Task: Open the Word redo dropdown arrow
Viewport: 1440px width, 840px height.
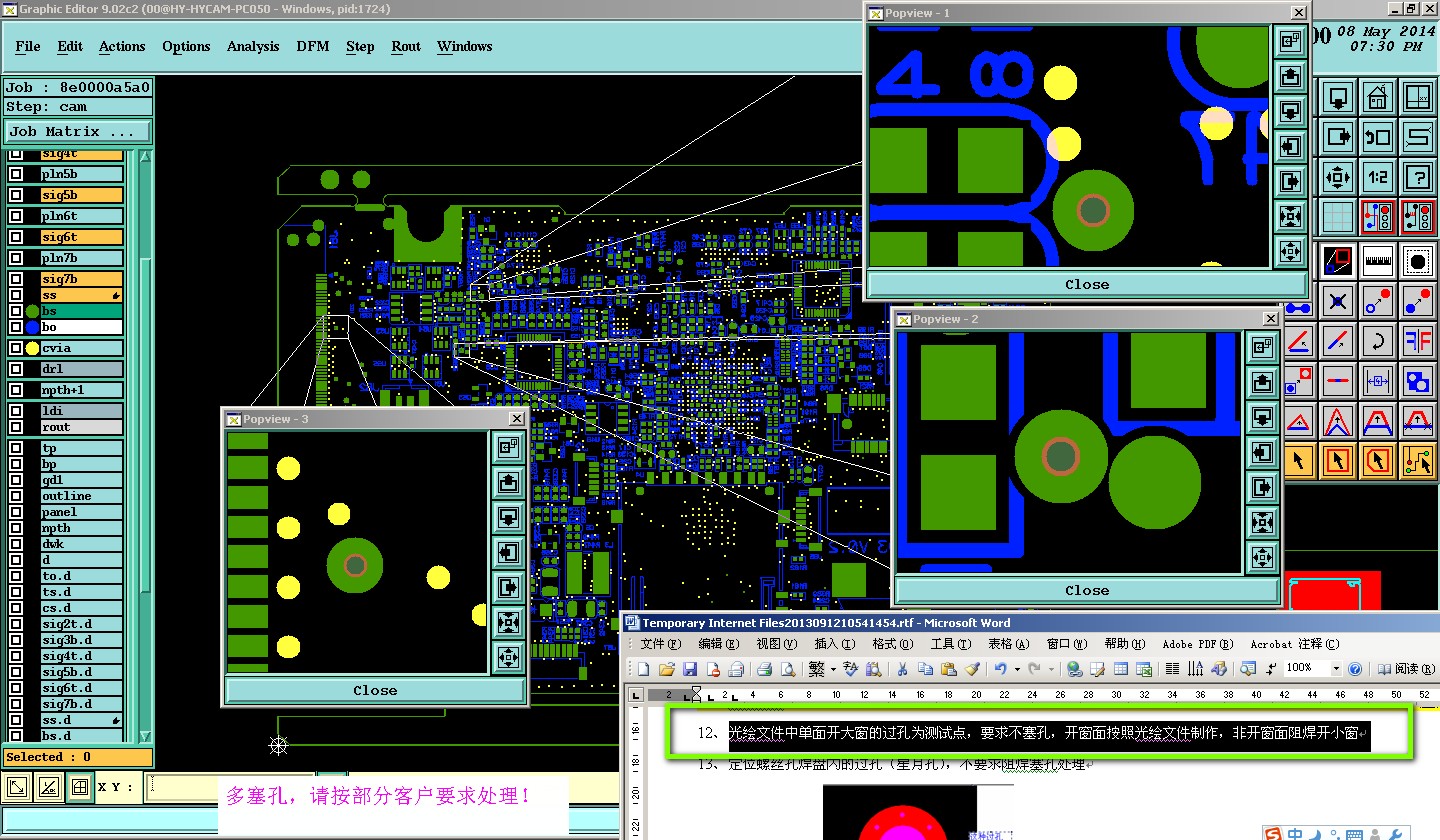Action: pyautogui.click(x=1050, y=669)
